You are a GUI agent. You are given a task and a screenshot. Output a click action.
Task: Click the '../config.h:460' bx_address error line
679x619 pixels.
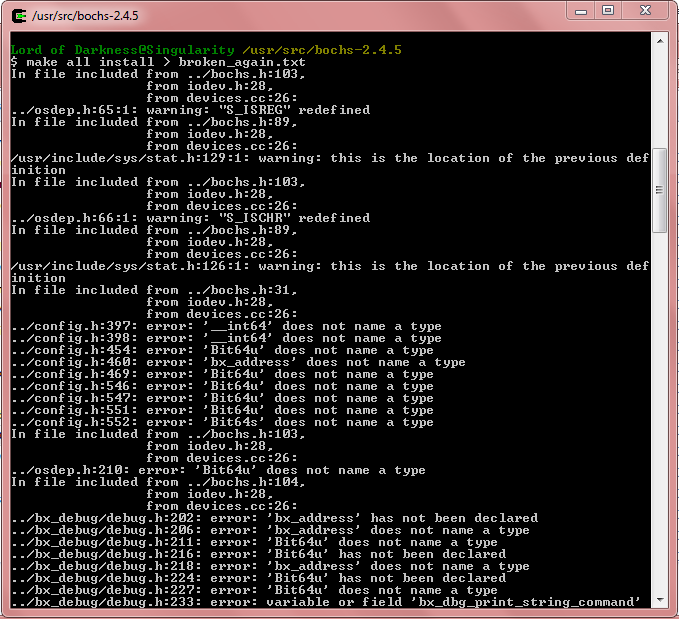(238, 362)
